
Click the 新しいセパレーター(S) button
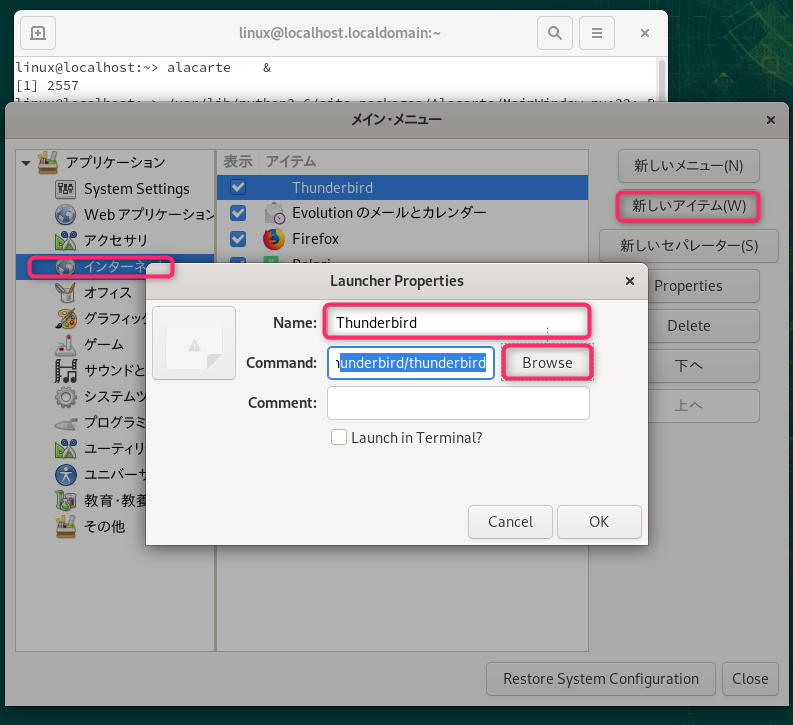pyautogui.click(x=689, y=246)
